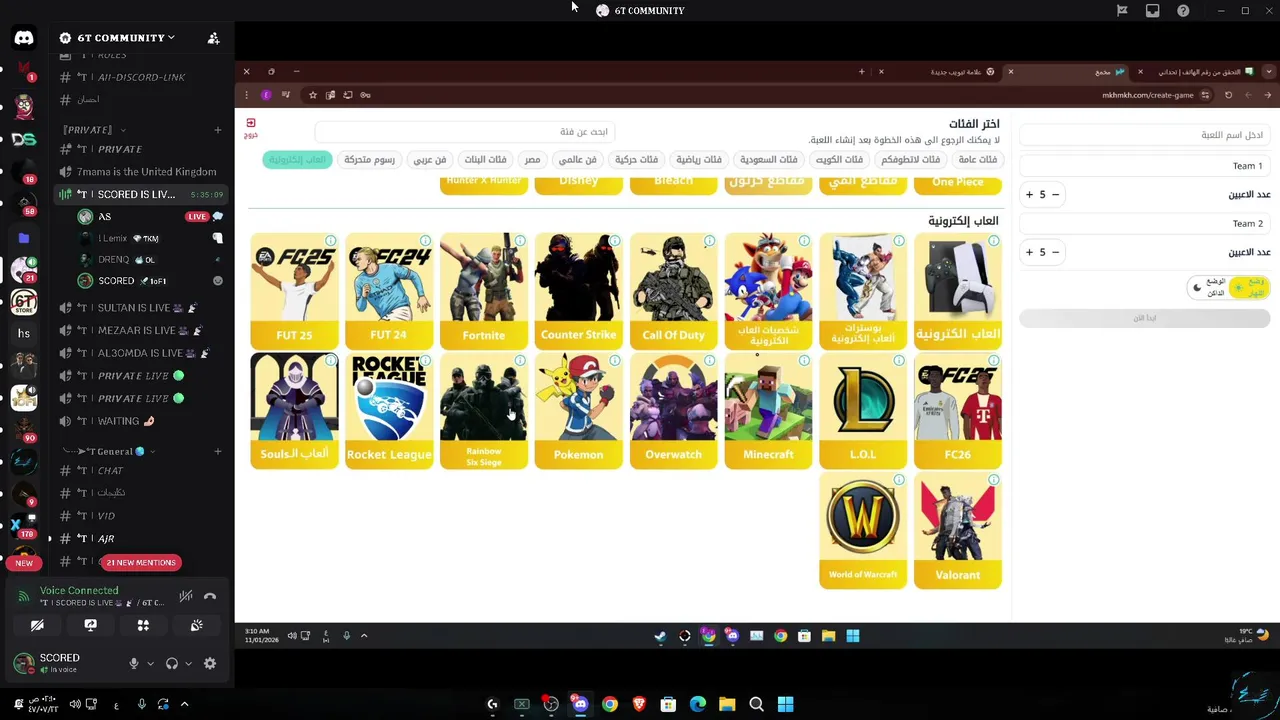Decrease Team 1 player count
The width and height of the screenshot is (1280, 720).
click(1055, 195)
